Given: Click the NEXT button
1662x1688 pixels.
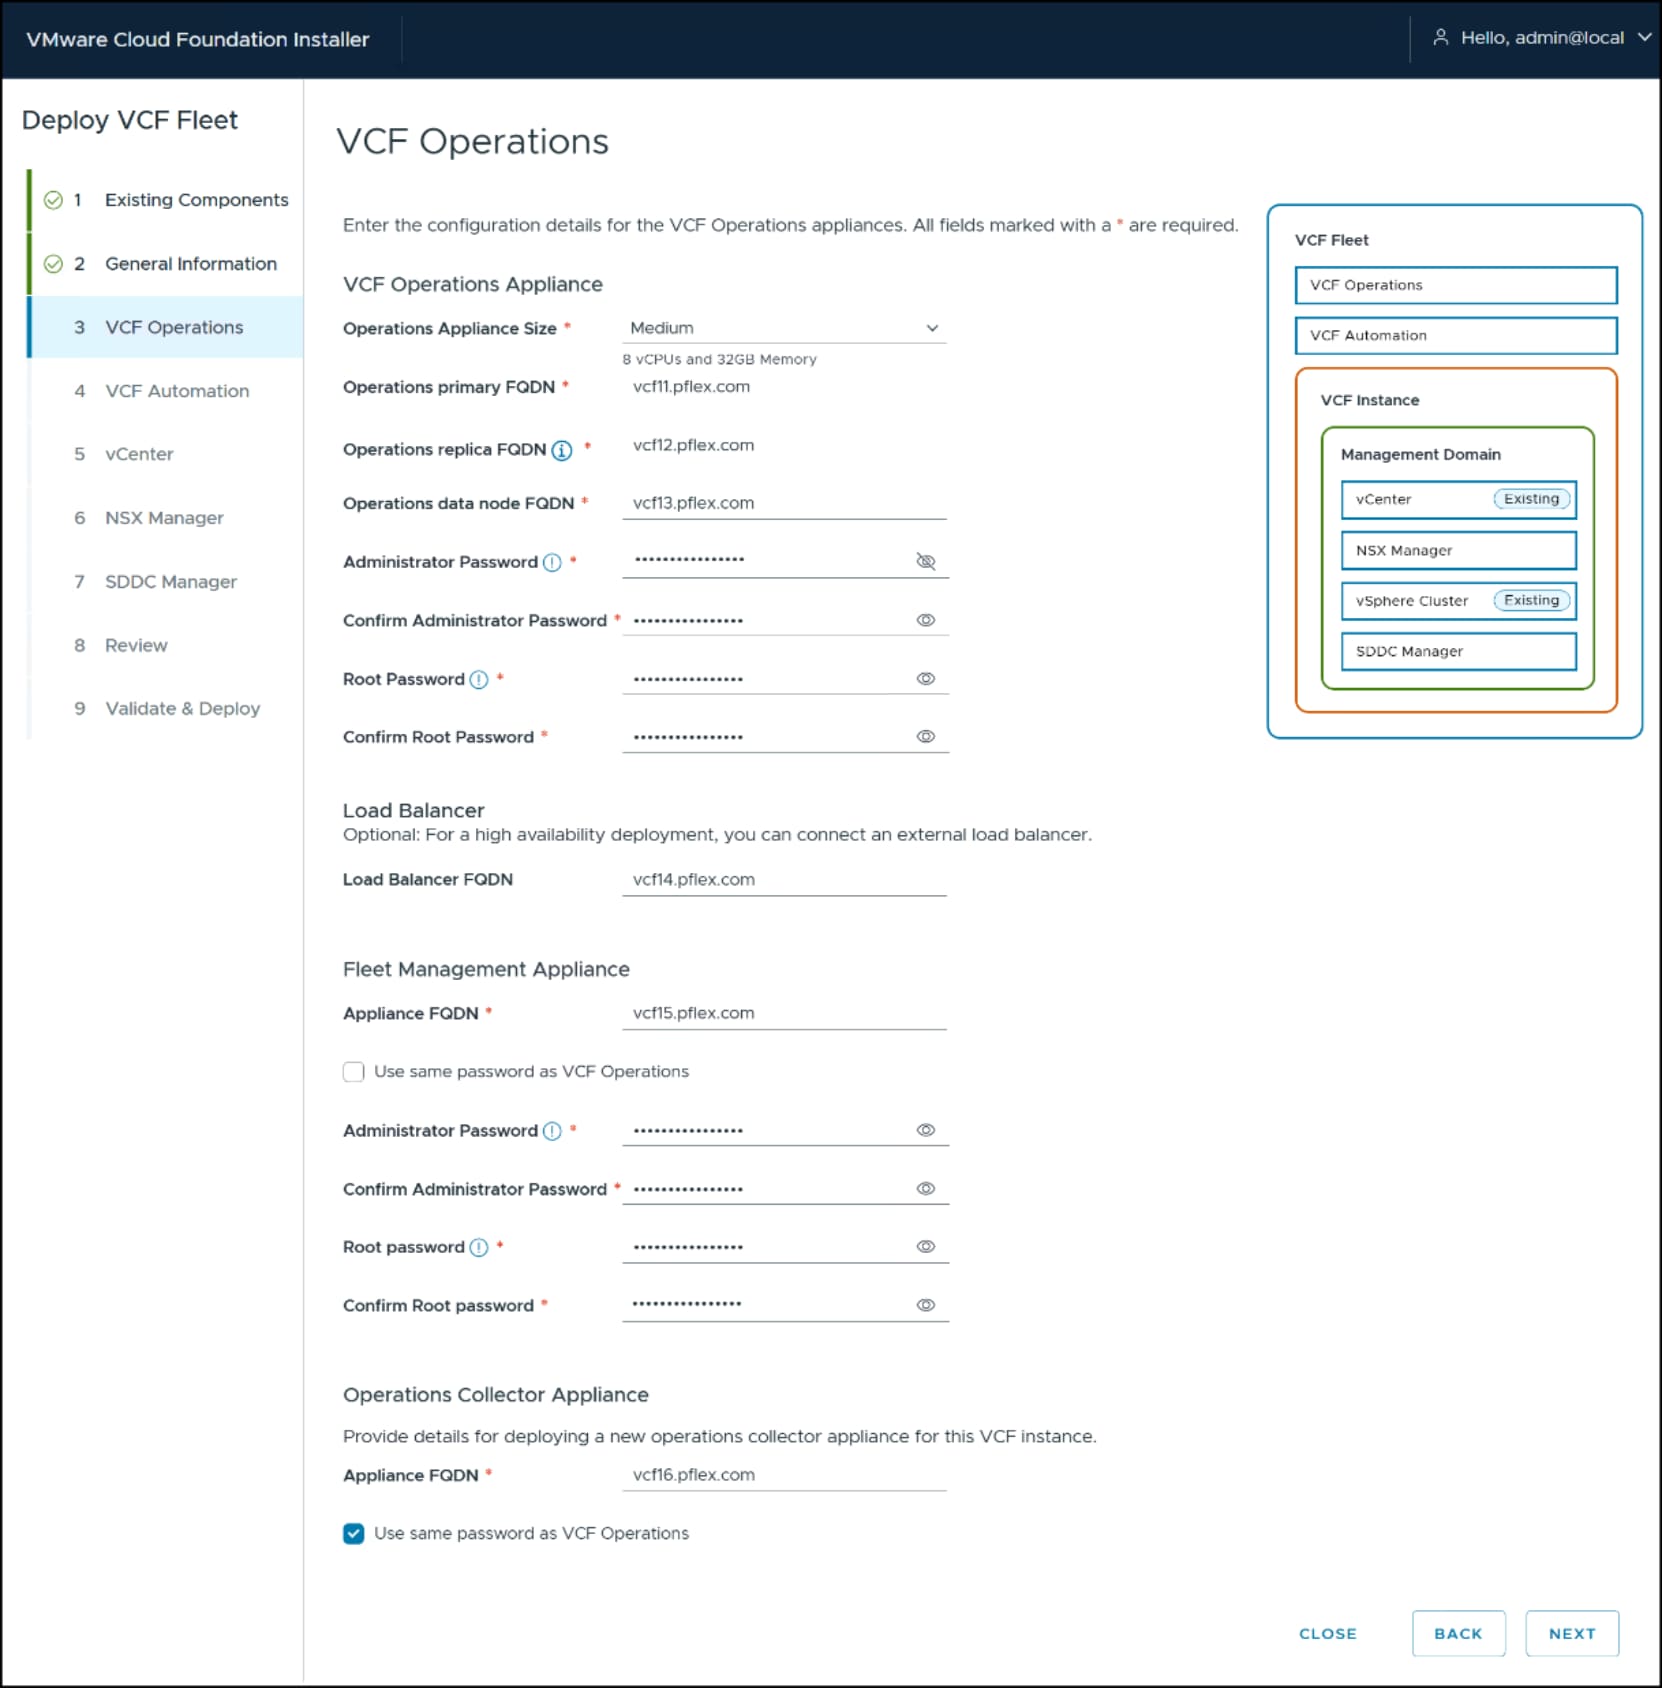Looking at the screenshot, I should coord(1572,1633).
